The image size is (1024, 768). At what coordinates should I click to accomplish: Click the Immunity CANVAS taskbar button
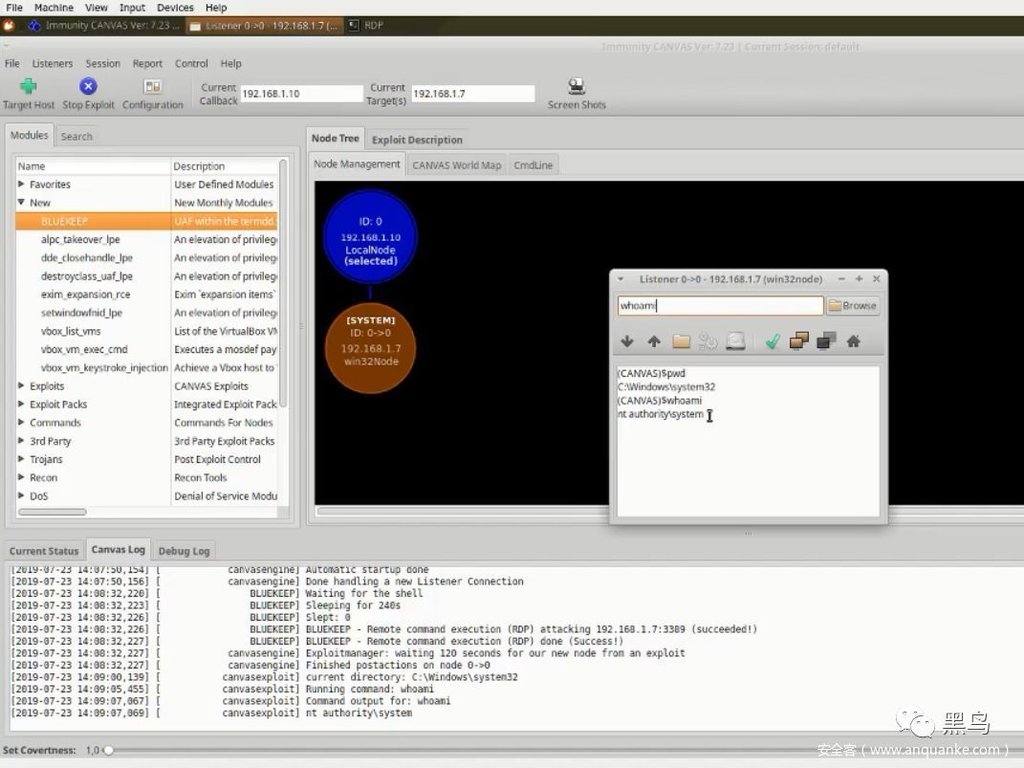tap(104, 25)
